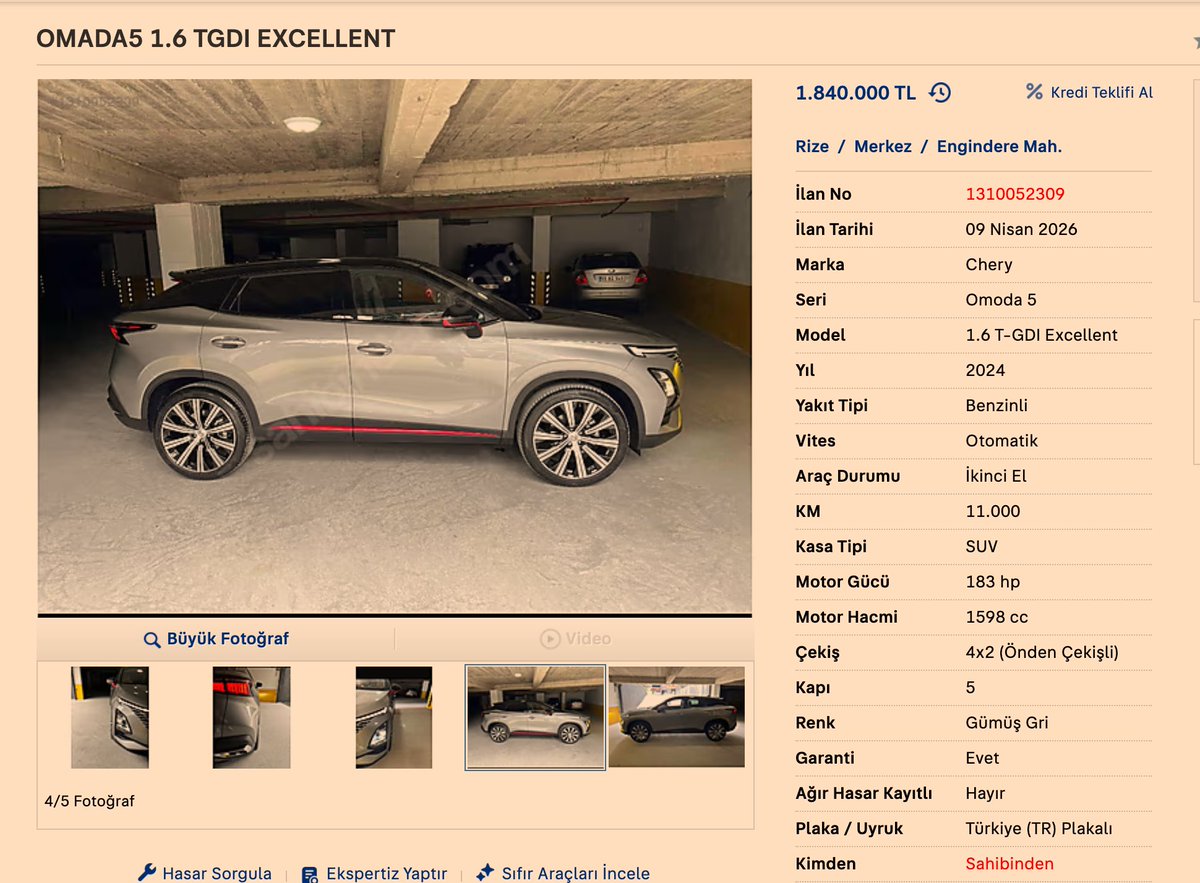Screen dimensions: 1200x883
Task: Click the vehicle condition value İkinci El
Action: (996, 476)
